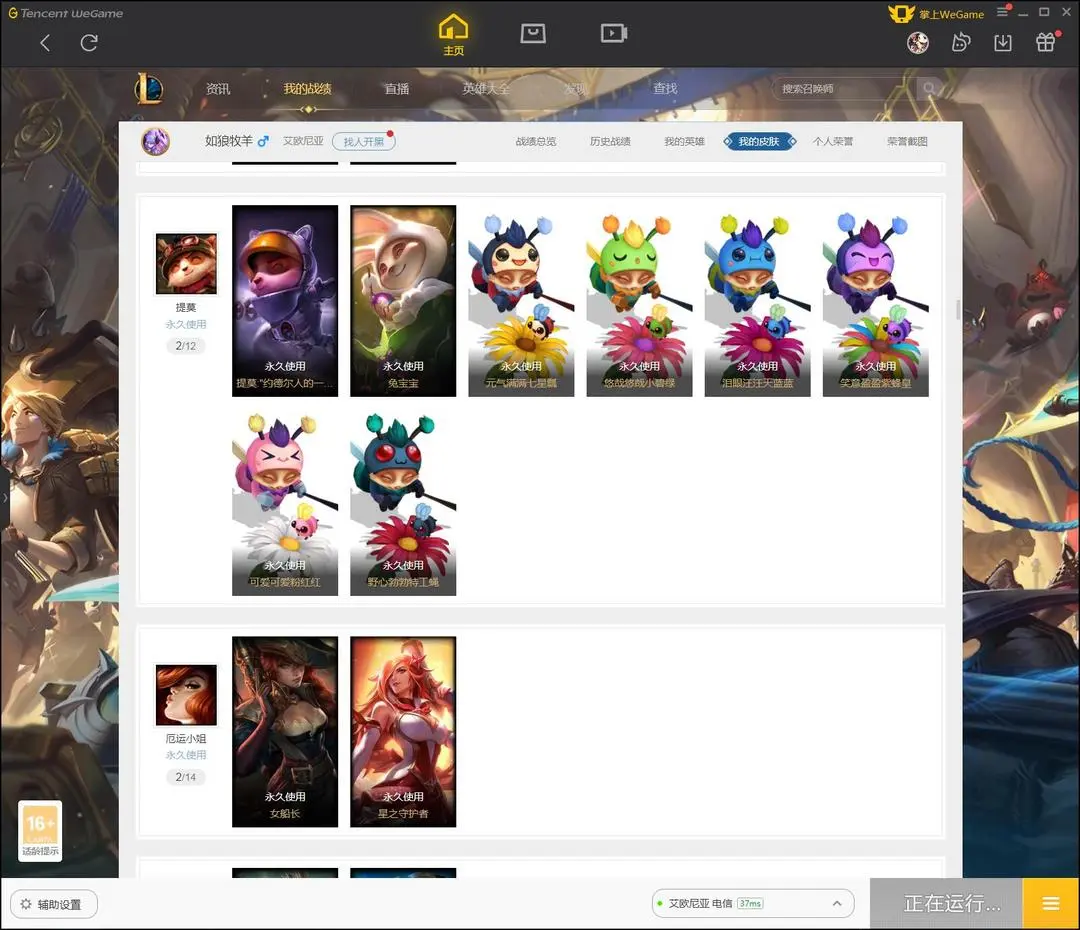Go back with the left arrow icon
The width and height of the screenshot is (1080, 930).
coord(45,43)
